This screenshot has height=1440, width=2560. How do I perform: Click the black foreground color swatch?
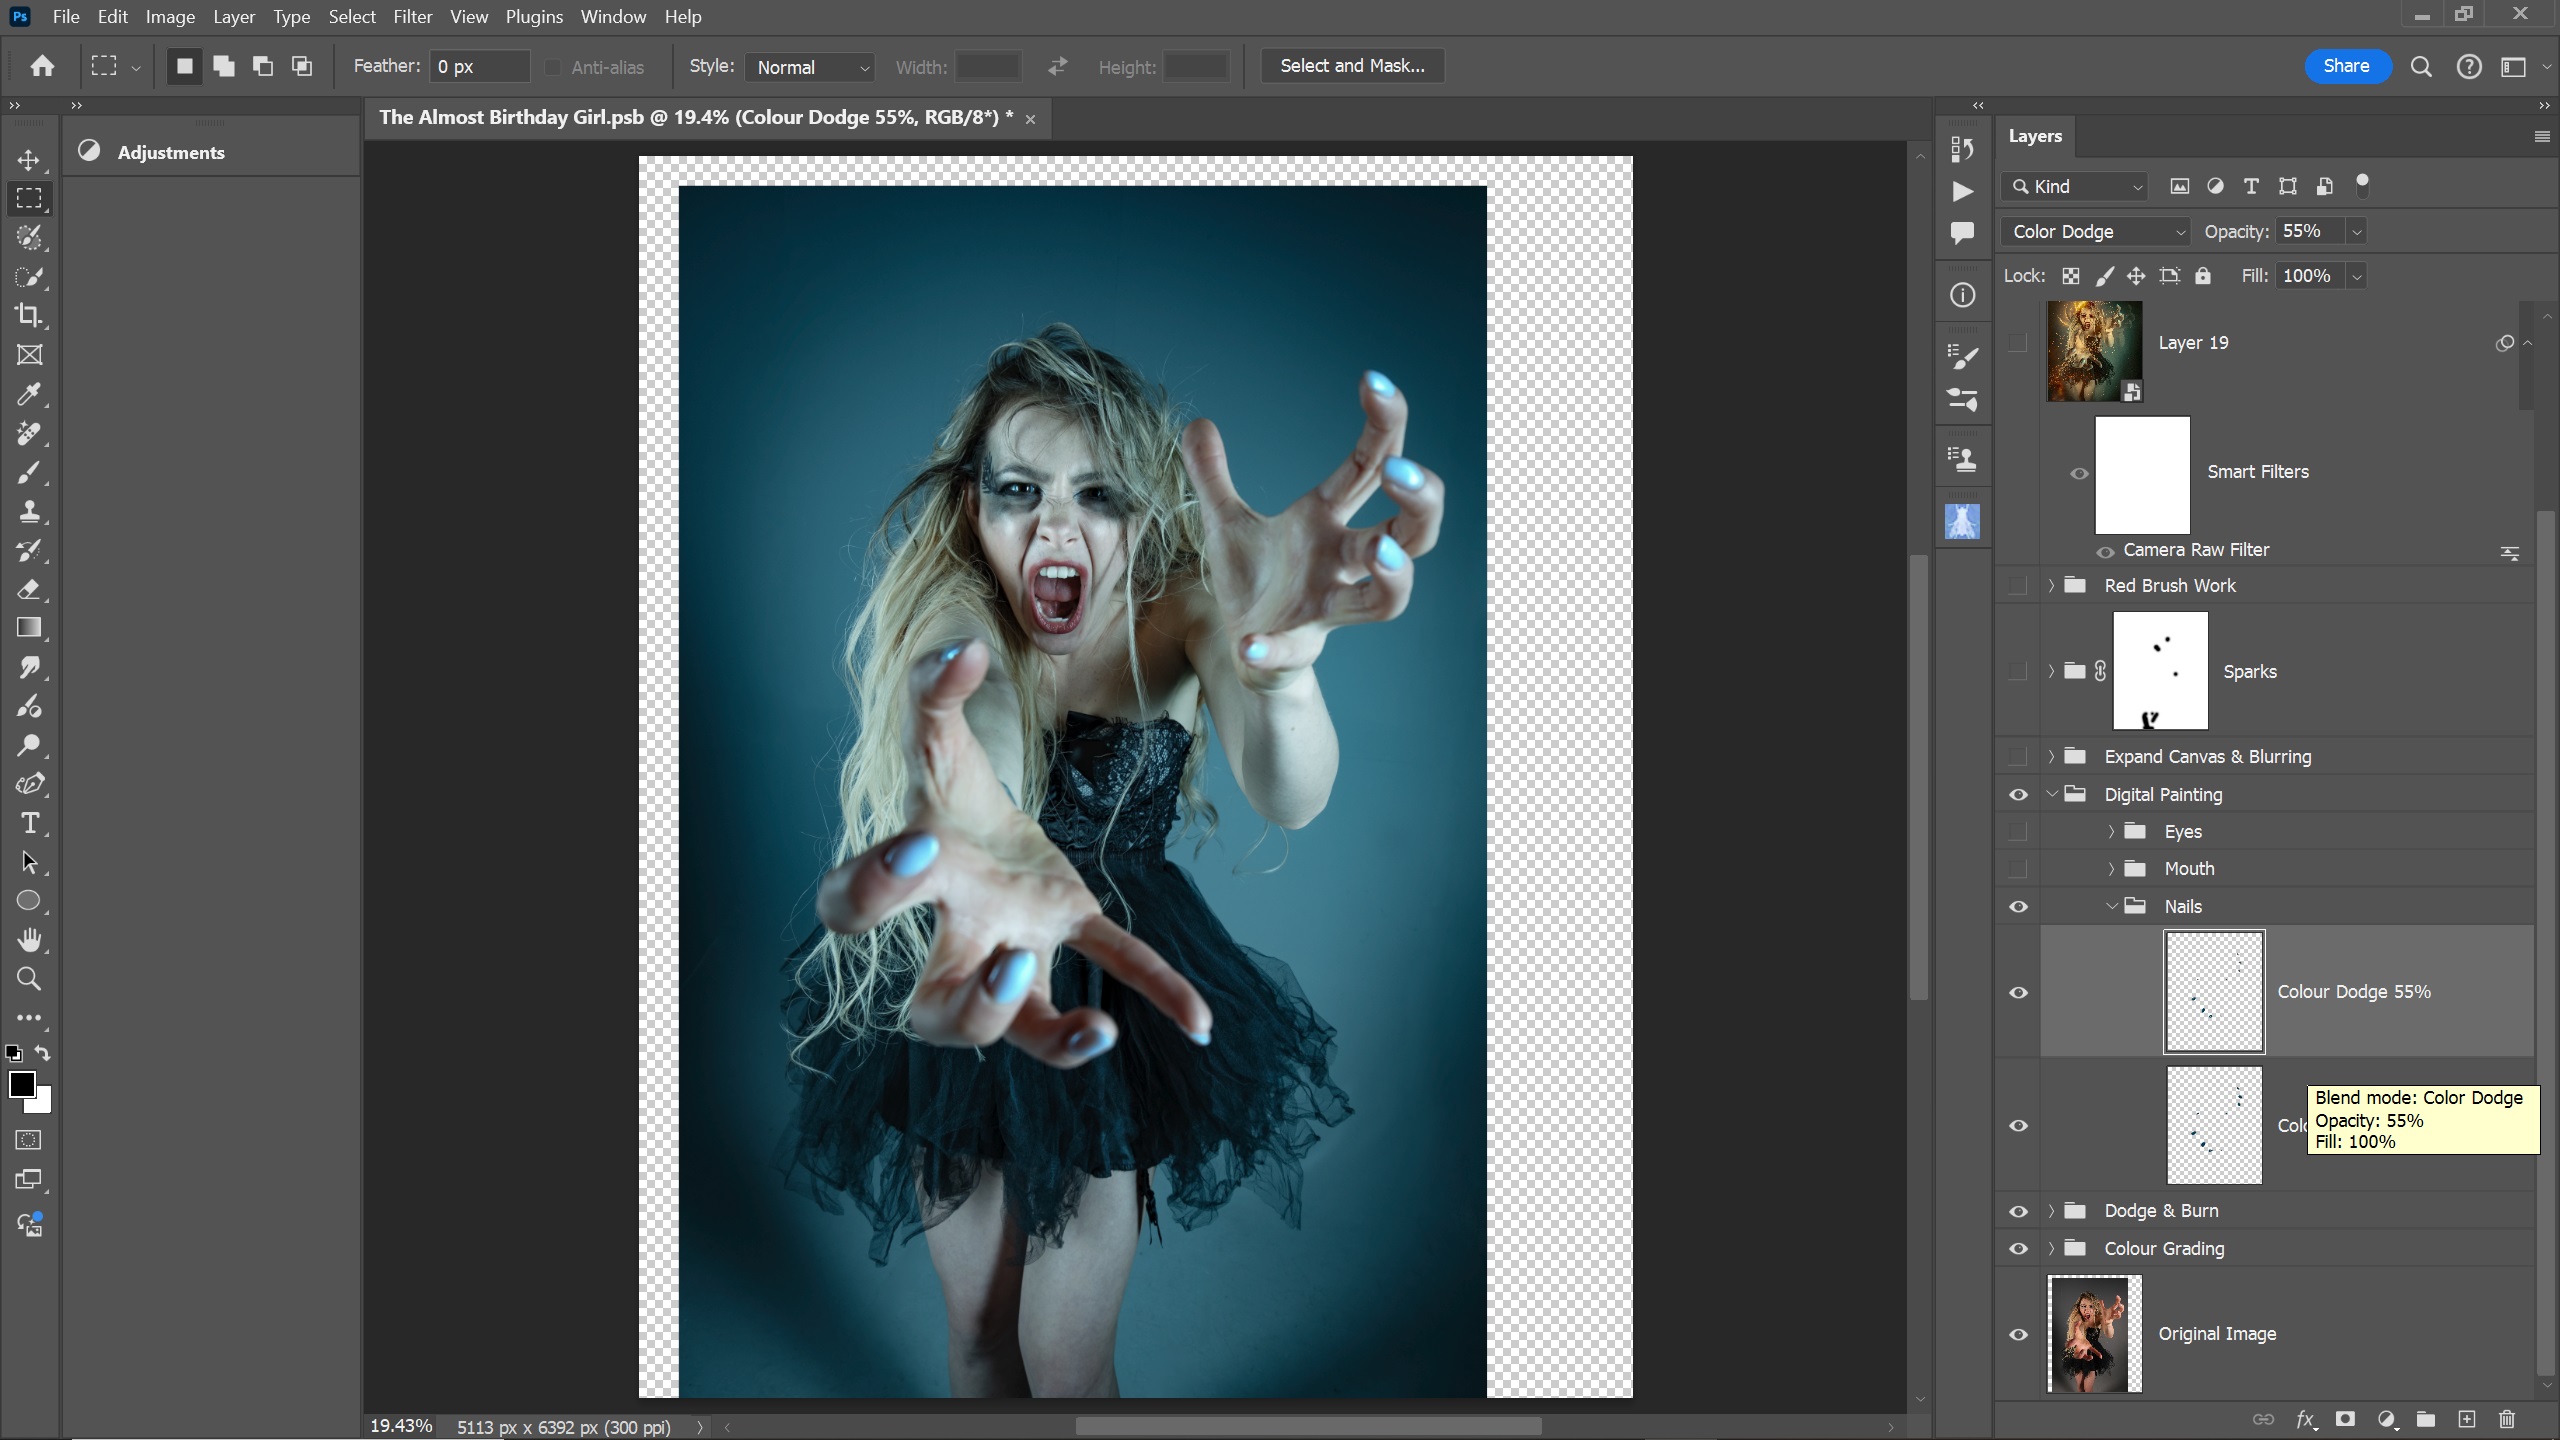point(21,1084)
